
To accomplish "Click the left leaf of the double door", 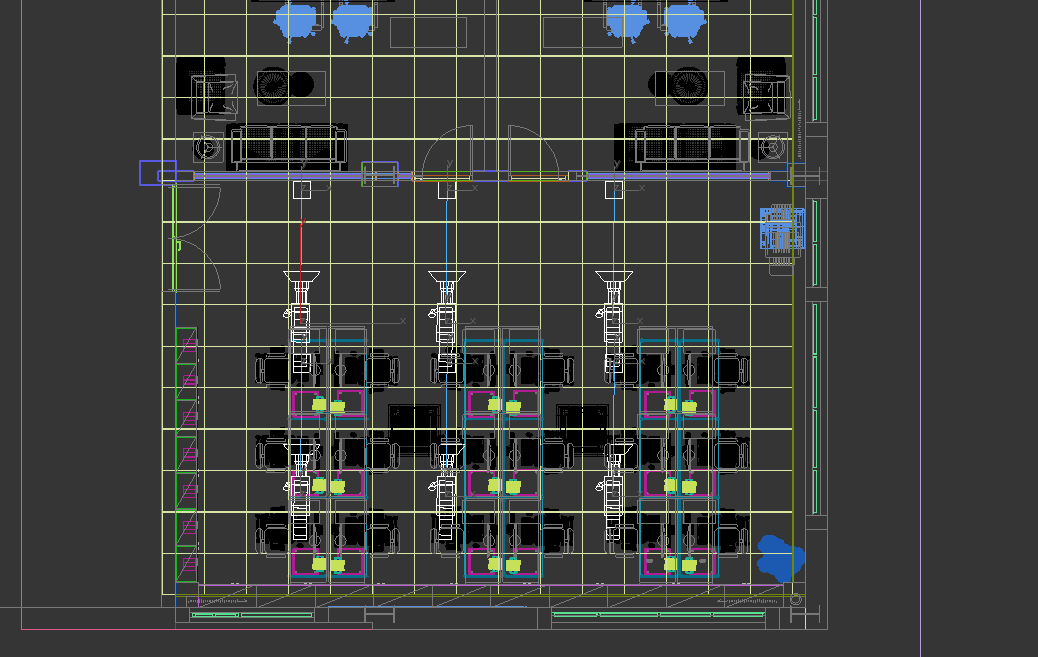I will pyautogui.click(x=445, y=153).
